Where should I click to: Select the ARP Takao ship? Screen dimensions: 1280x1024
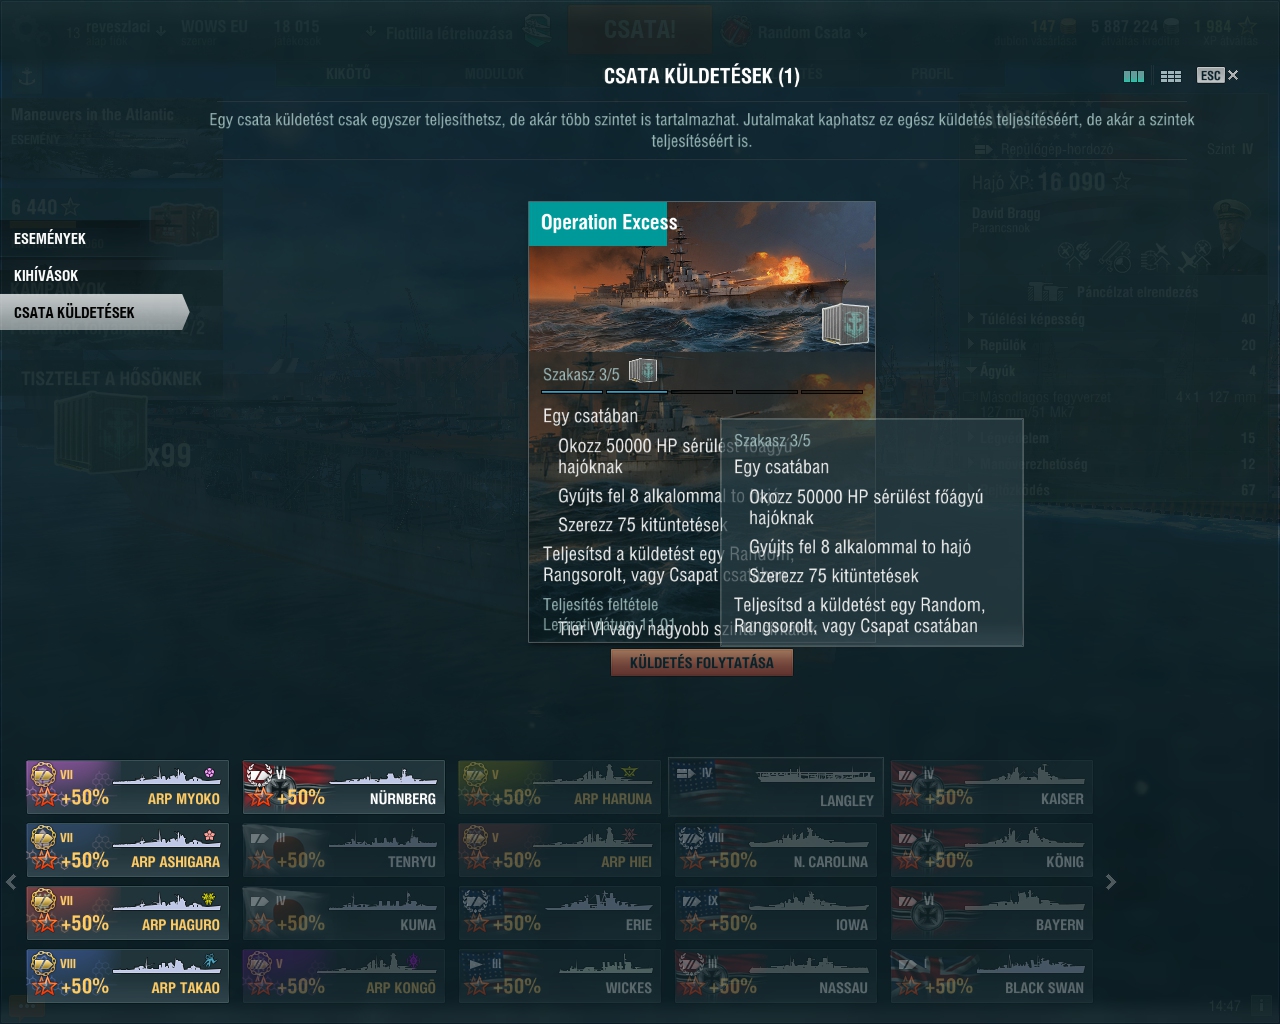coord(127,975)
